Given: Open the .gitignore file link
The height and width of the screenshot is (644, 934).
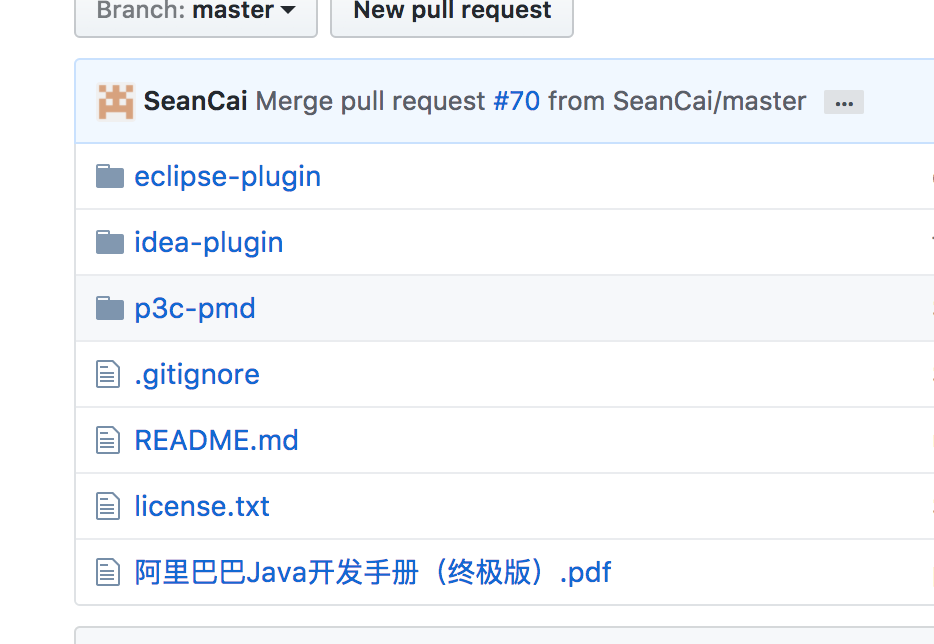Looking at the screenshot, I should [x=197, y=375].
